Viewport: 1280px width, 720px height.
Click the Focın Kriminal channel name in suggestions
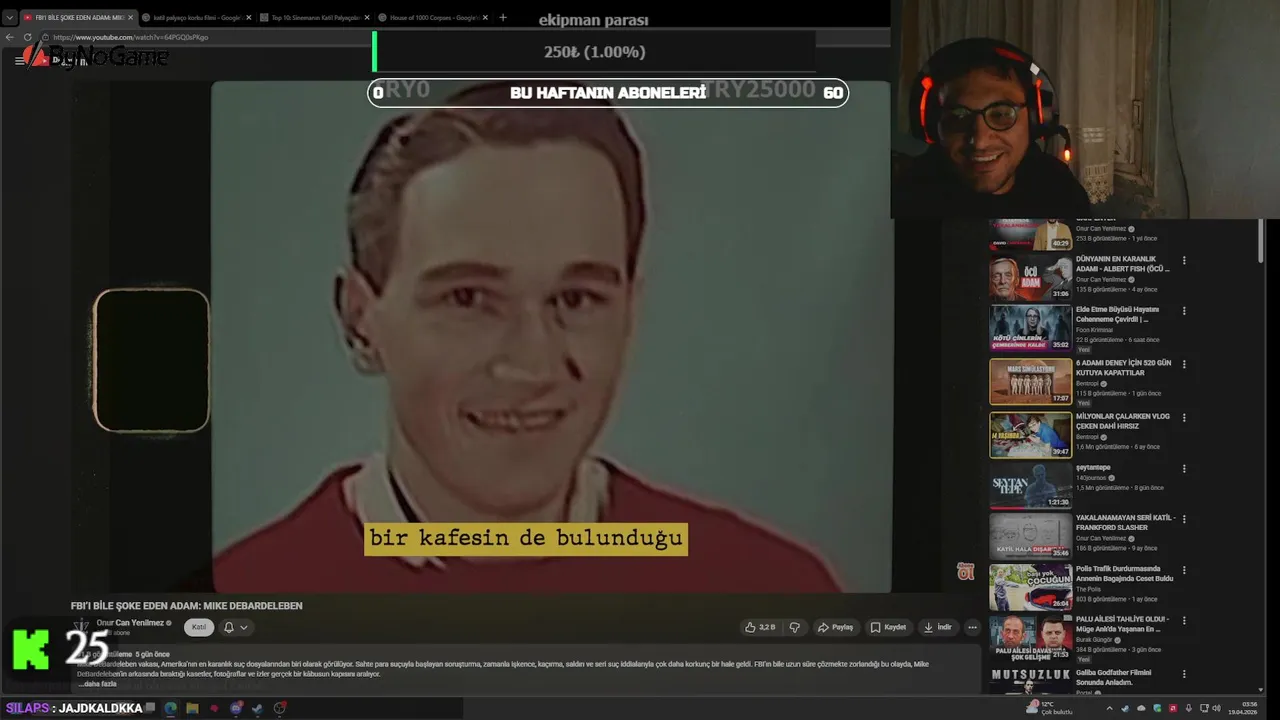click(x=1095, y=330)
